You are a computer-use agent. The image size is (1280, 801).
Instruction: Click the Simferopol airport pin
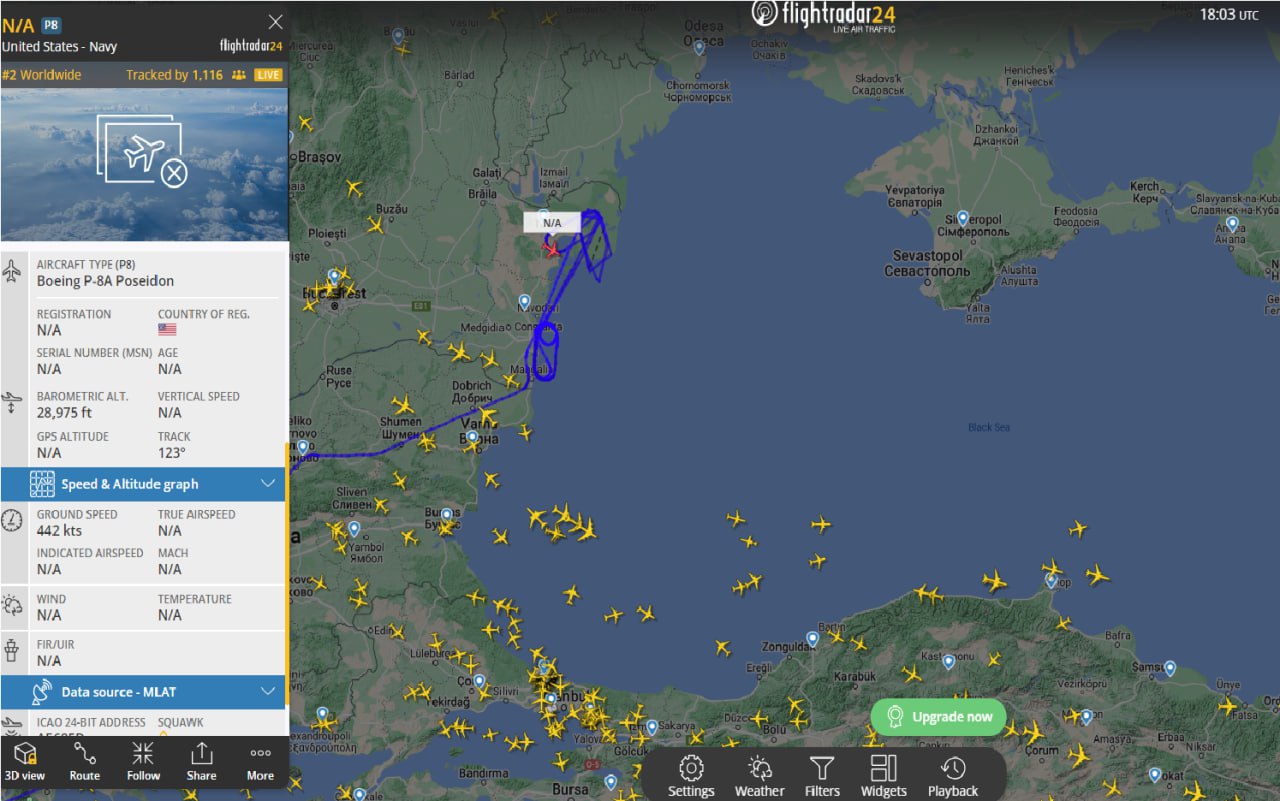tap(962, 218)
